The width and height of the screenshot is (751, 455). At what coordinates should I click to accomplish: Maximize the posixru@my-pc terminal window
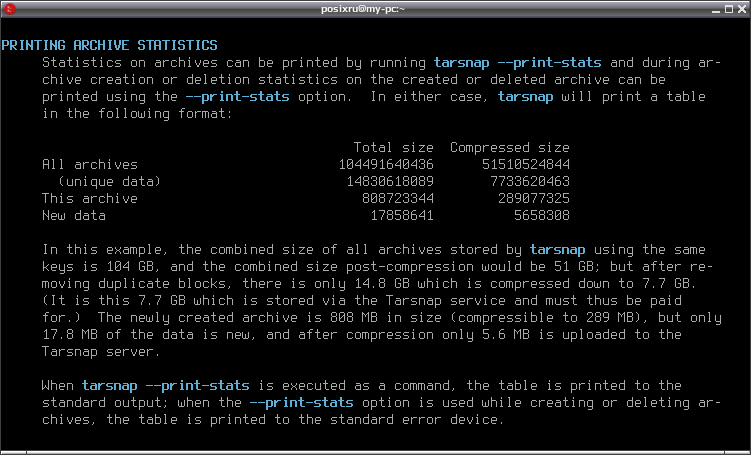(729, 9)
